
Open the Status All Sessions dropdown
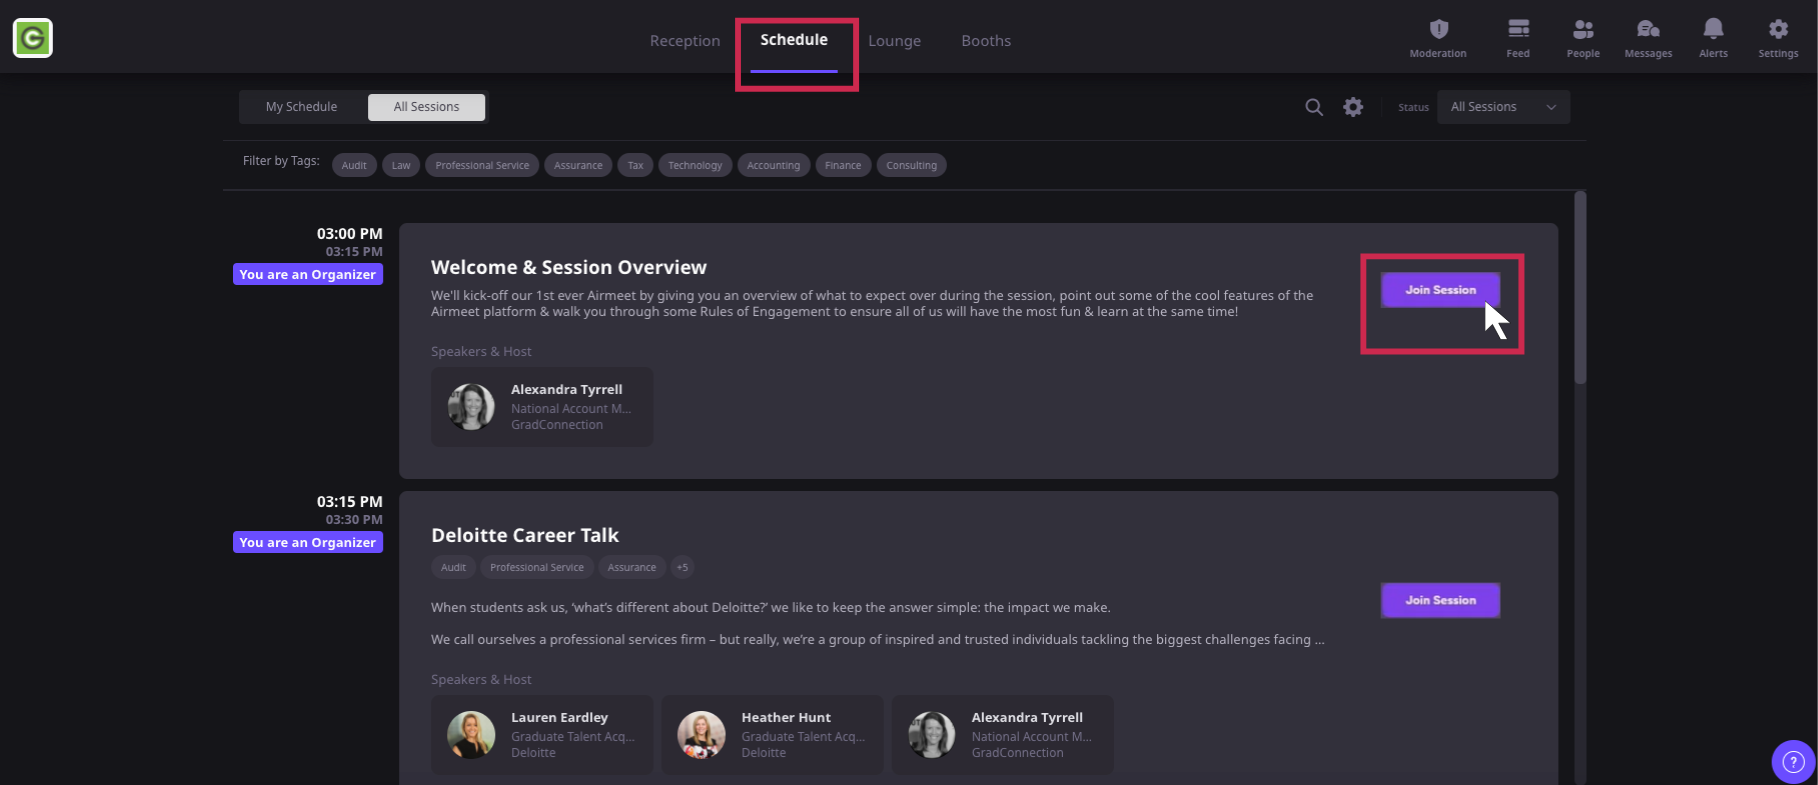pos(1503,107)
